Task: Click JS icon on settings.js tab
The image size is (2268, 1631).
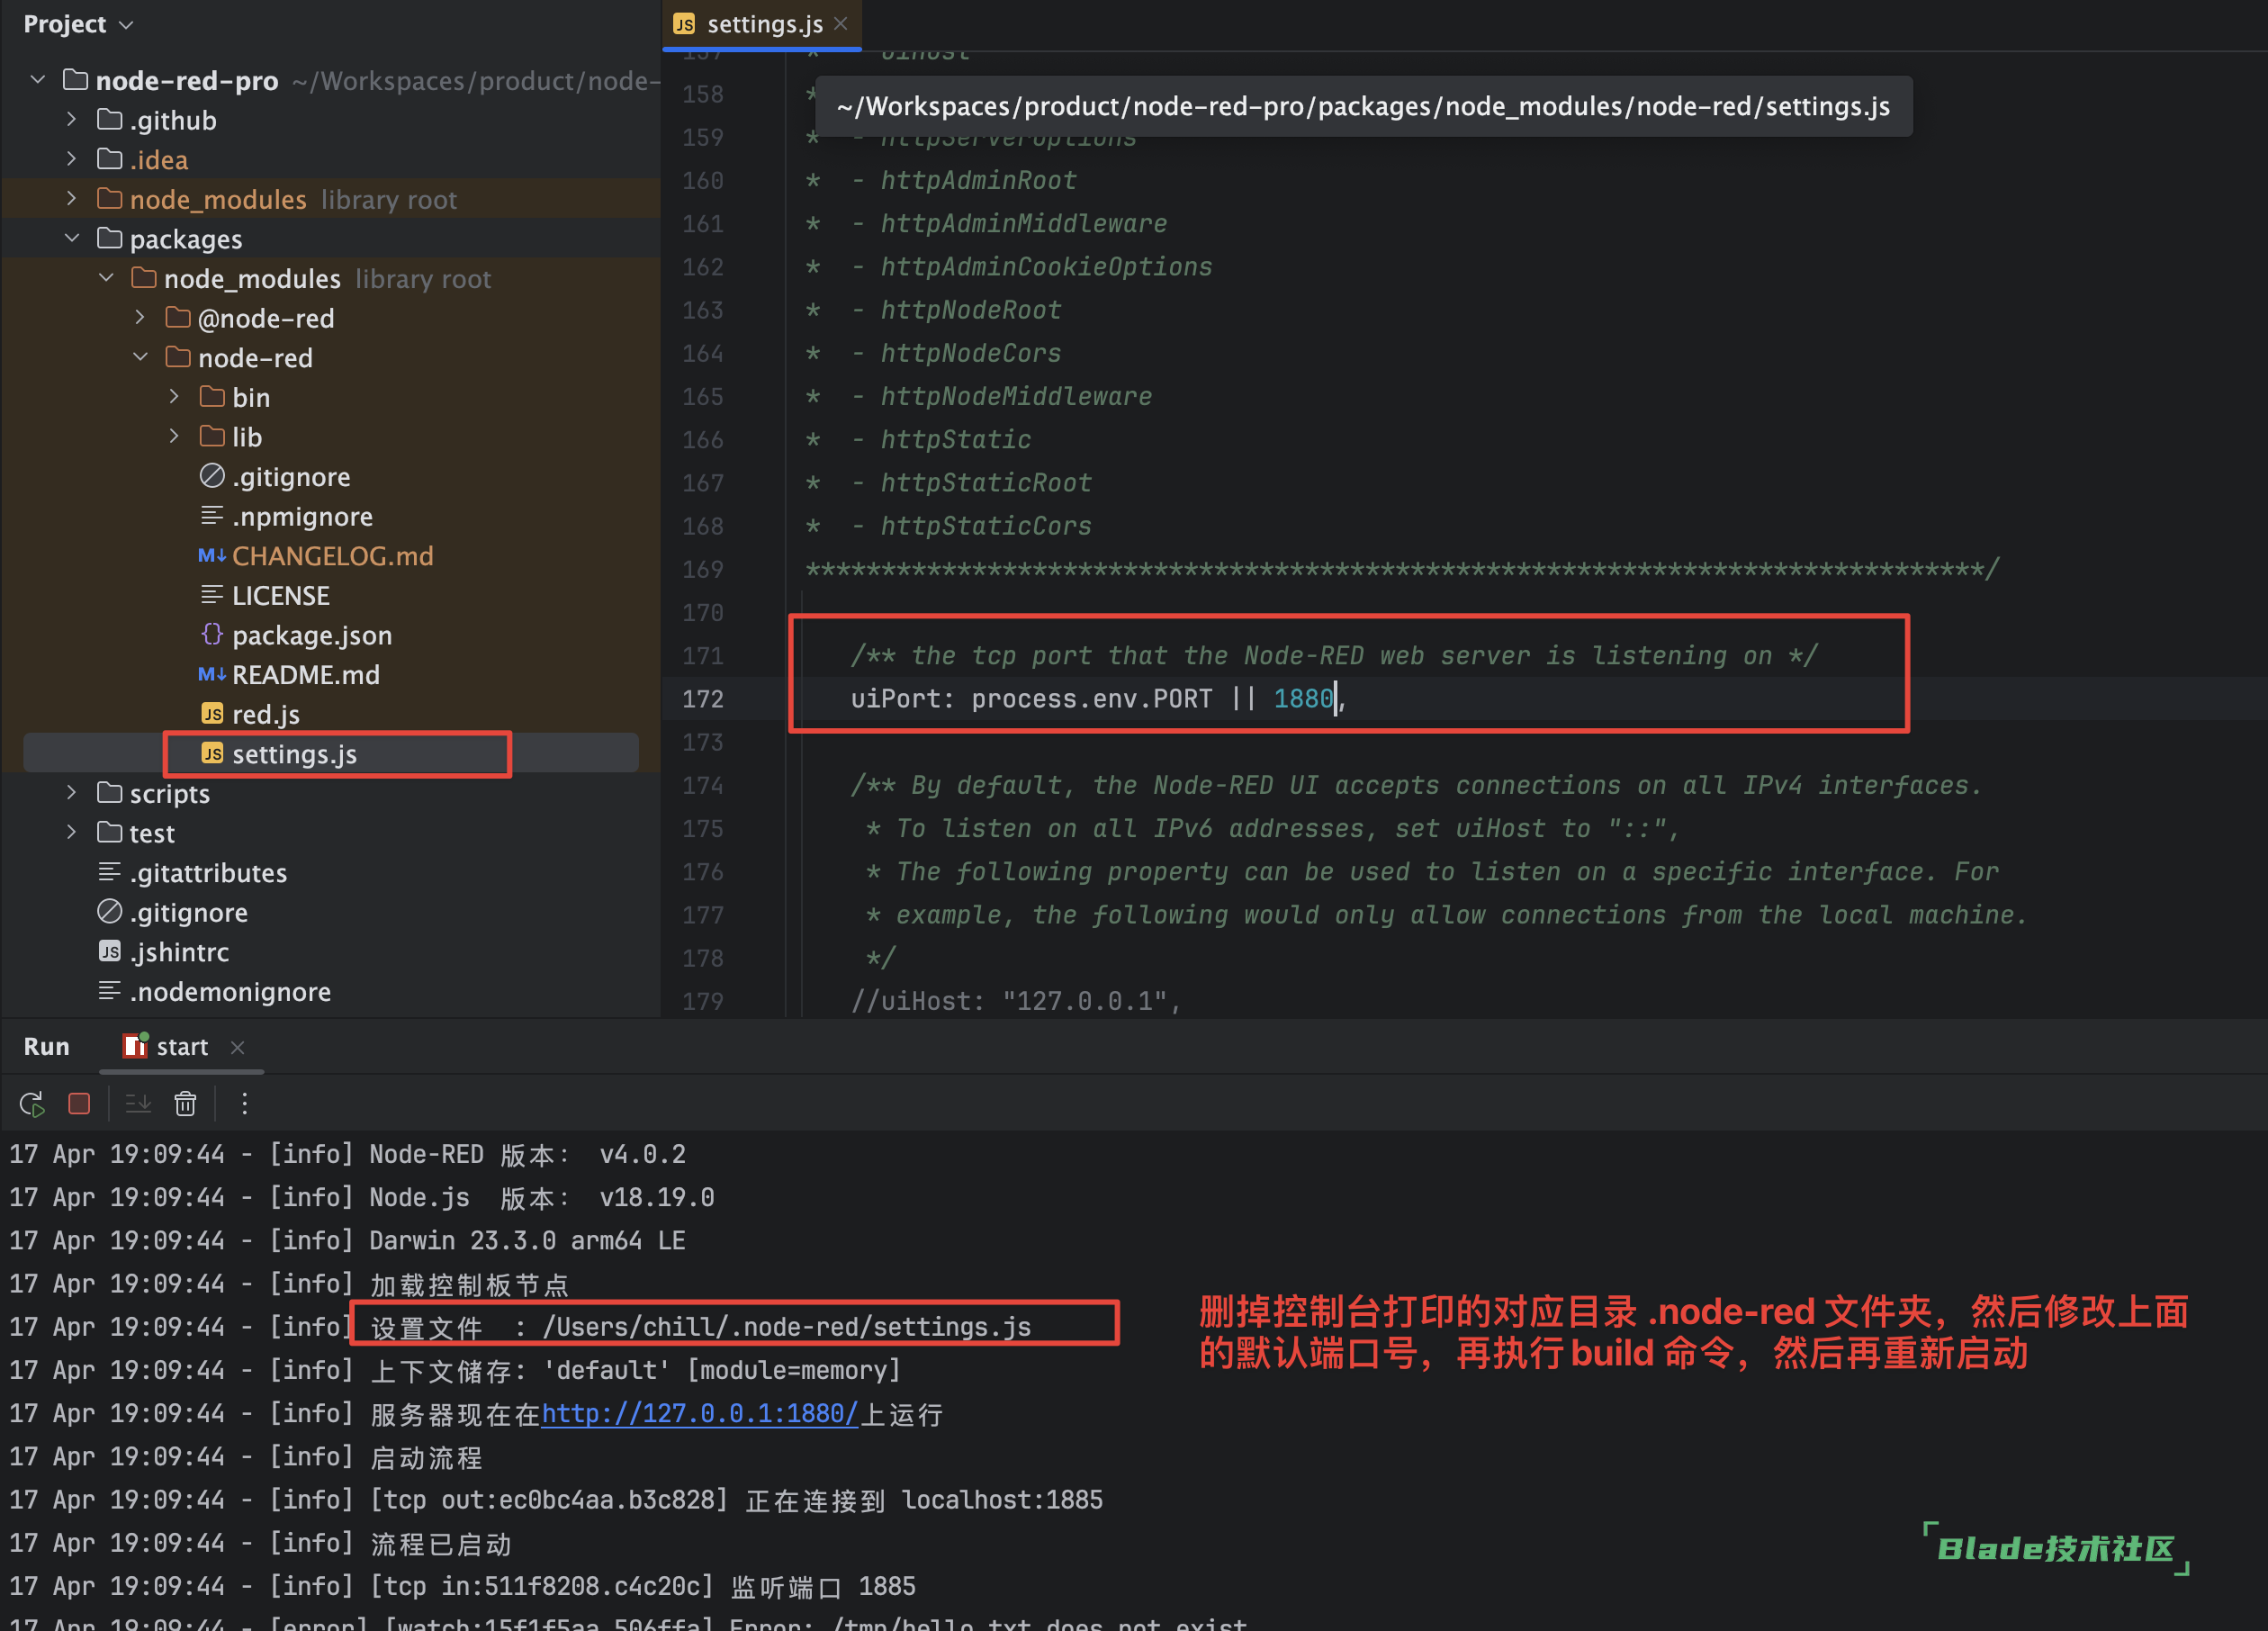Action: tap(684, 23)
